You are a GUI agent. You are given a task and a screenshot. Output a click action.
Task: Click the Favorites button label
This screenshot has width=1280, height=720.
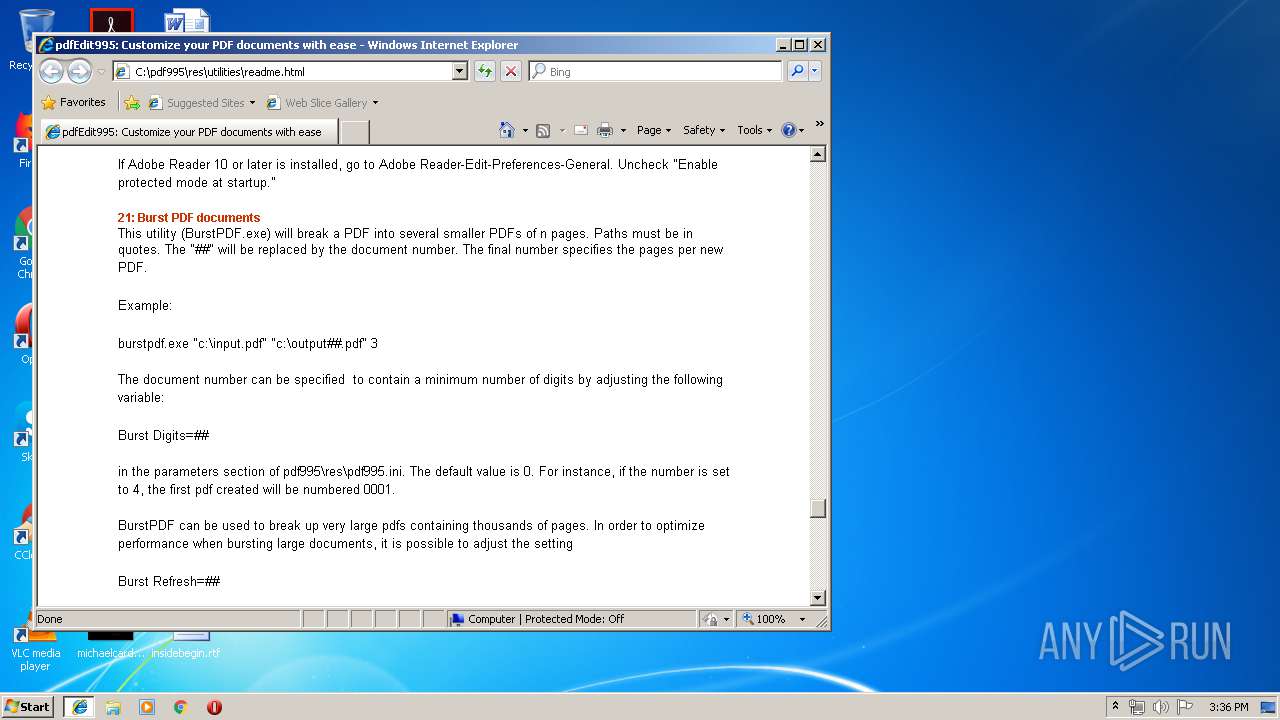(82, 102)
